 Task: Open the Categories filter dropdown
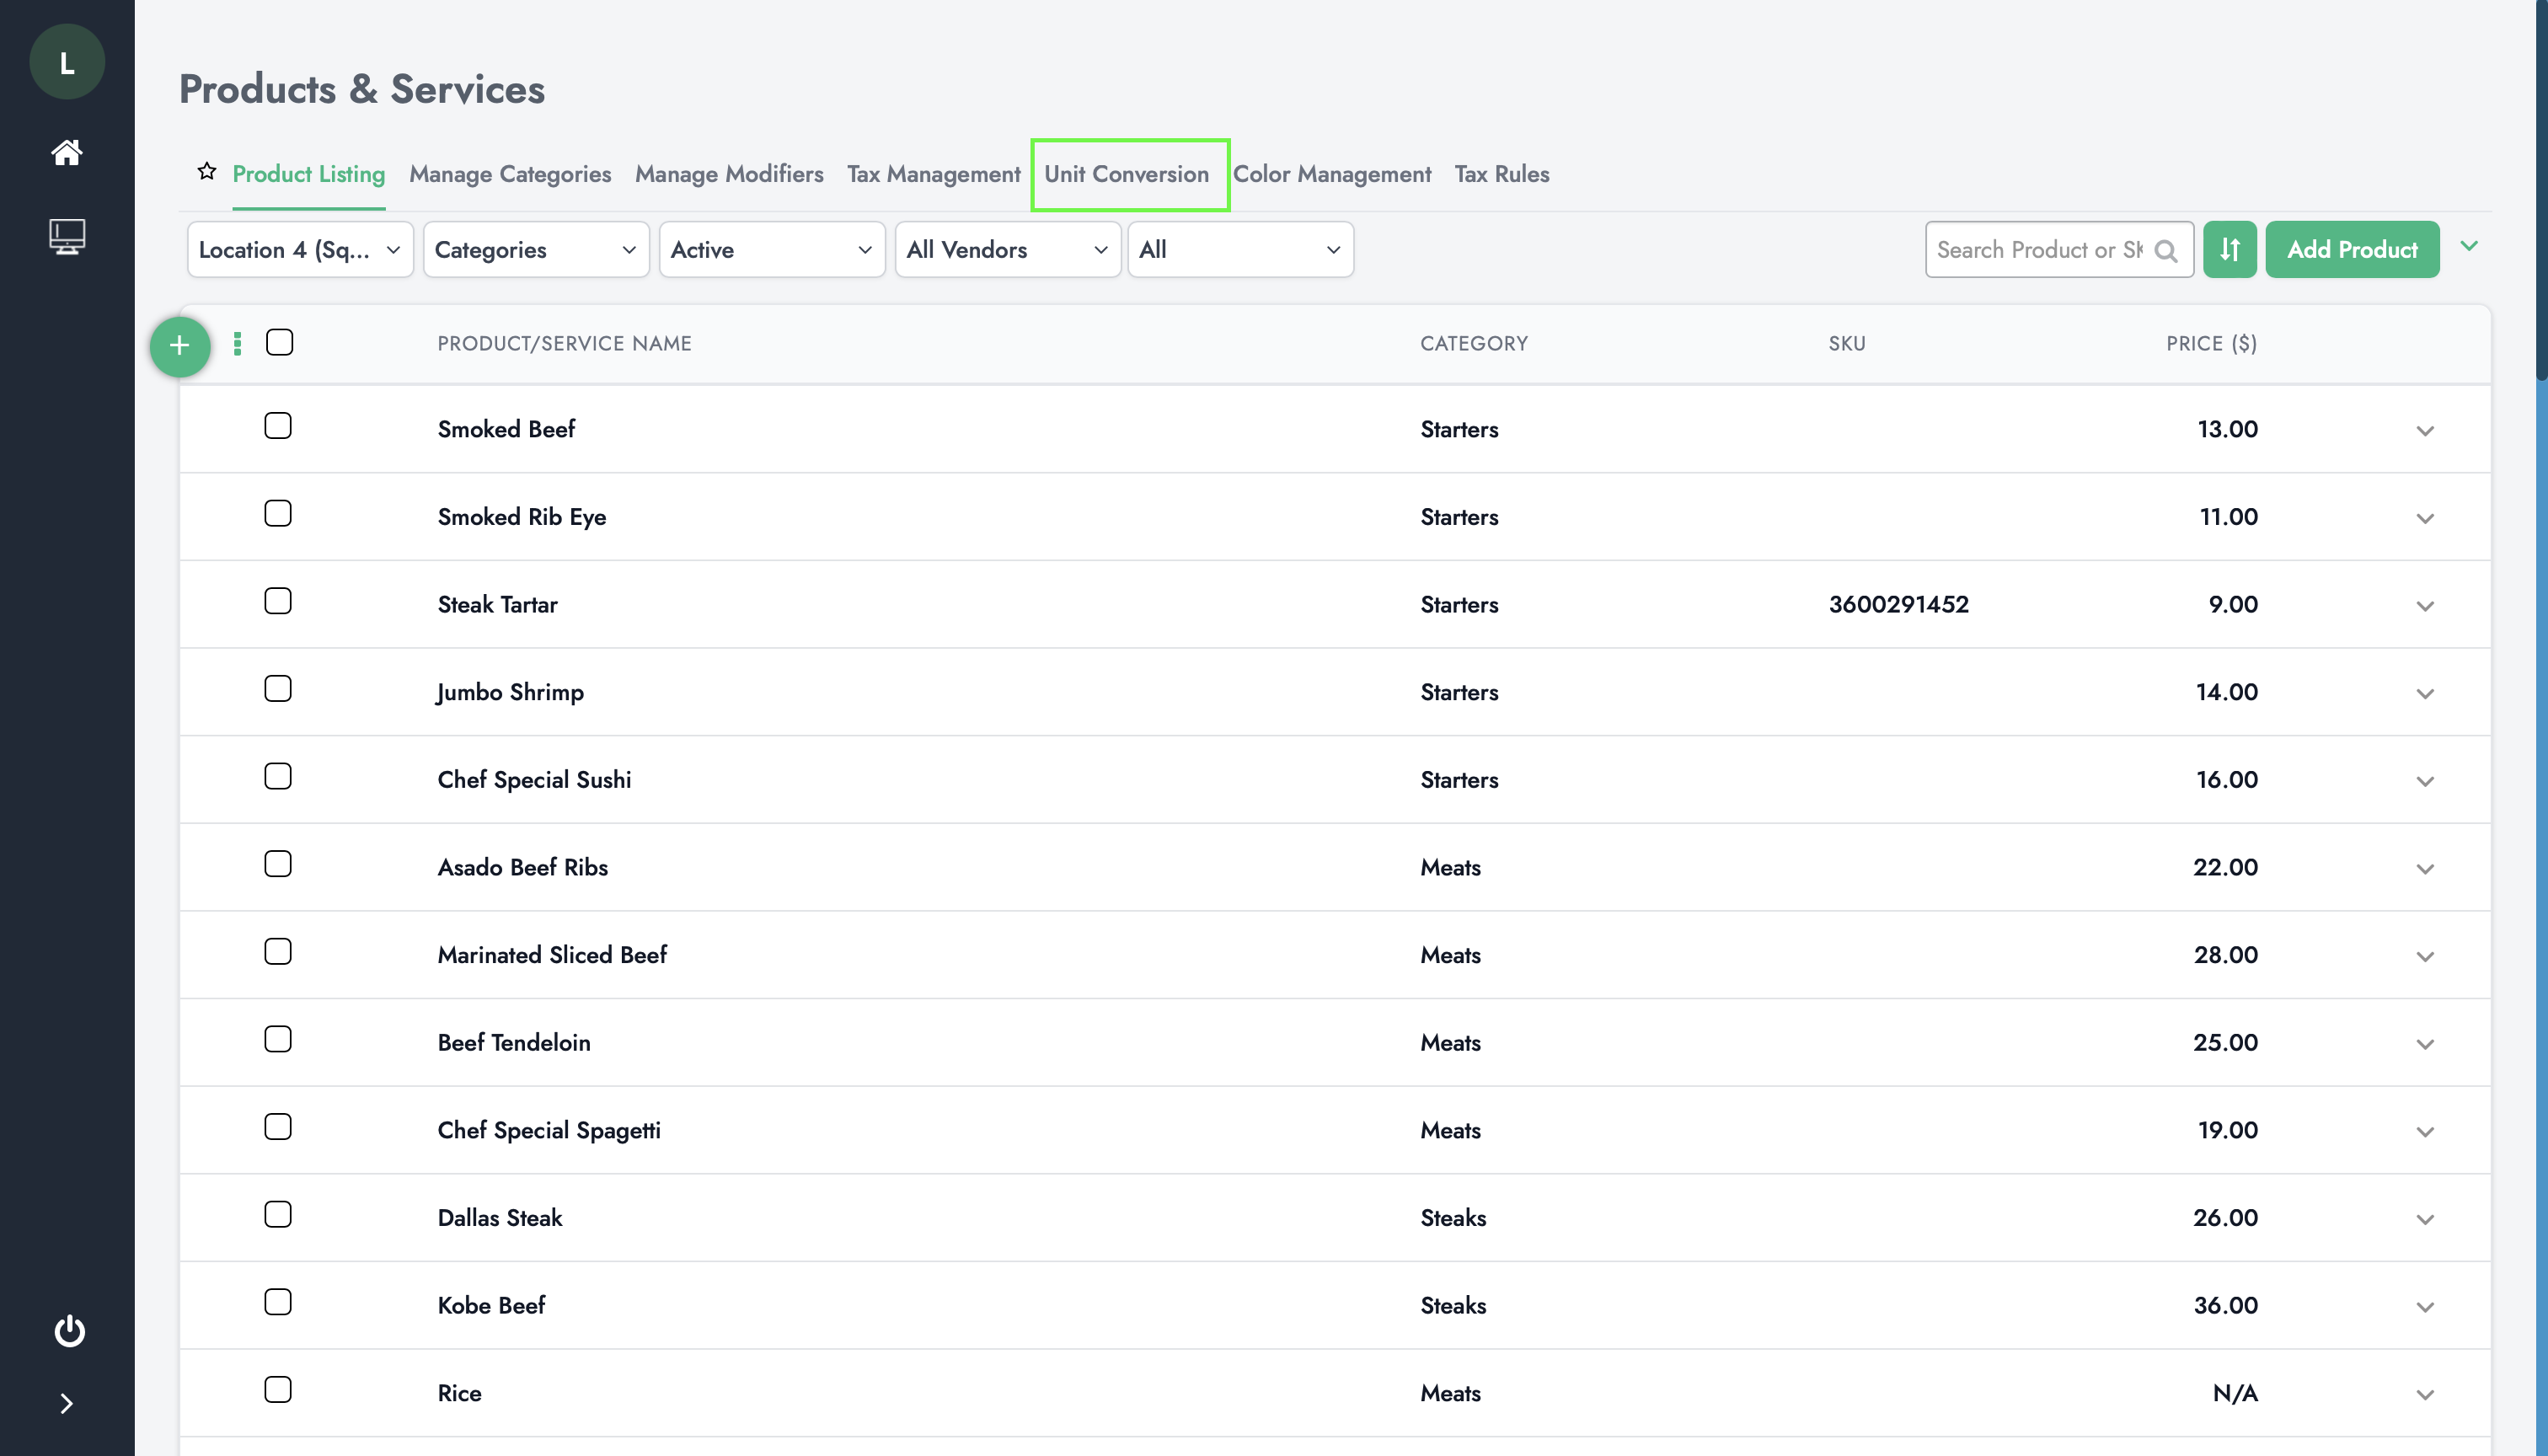(533, 249)
